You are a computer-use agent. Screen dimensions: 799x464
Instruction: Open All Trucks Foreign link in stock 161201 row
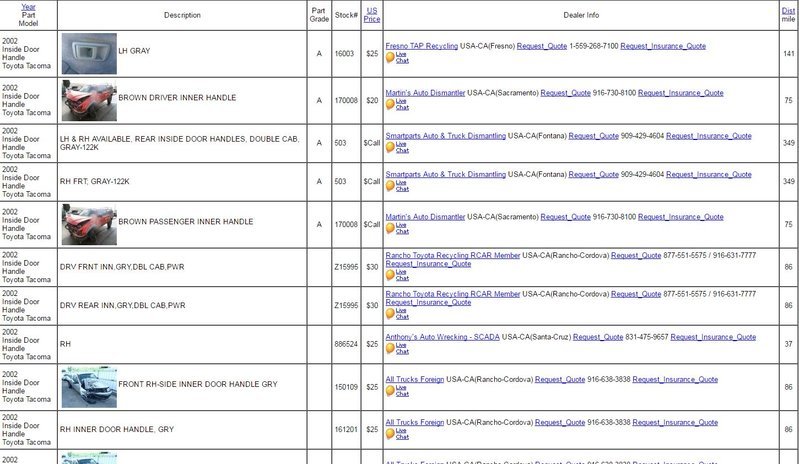click(x=415, y=422)
